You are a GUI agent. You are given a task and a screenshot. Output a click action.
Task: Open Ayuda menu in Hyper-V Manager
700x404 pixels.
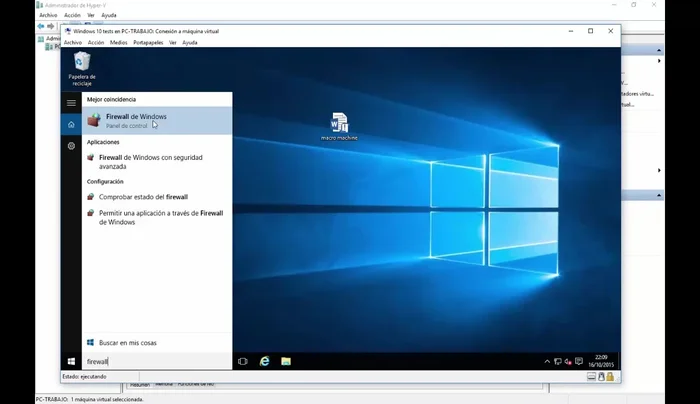click(x=109, y=15)
